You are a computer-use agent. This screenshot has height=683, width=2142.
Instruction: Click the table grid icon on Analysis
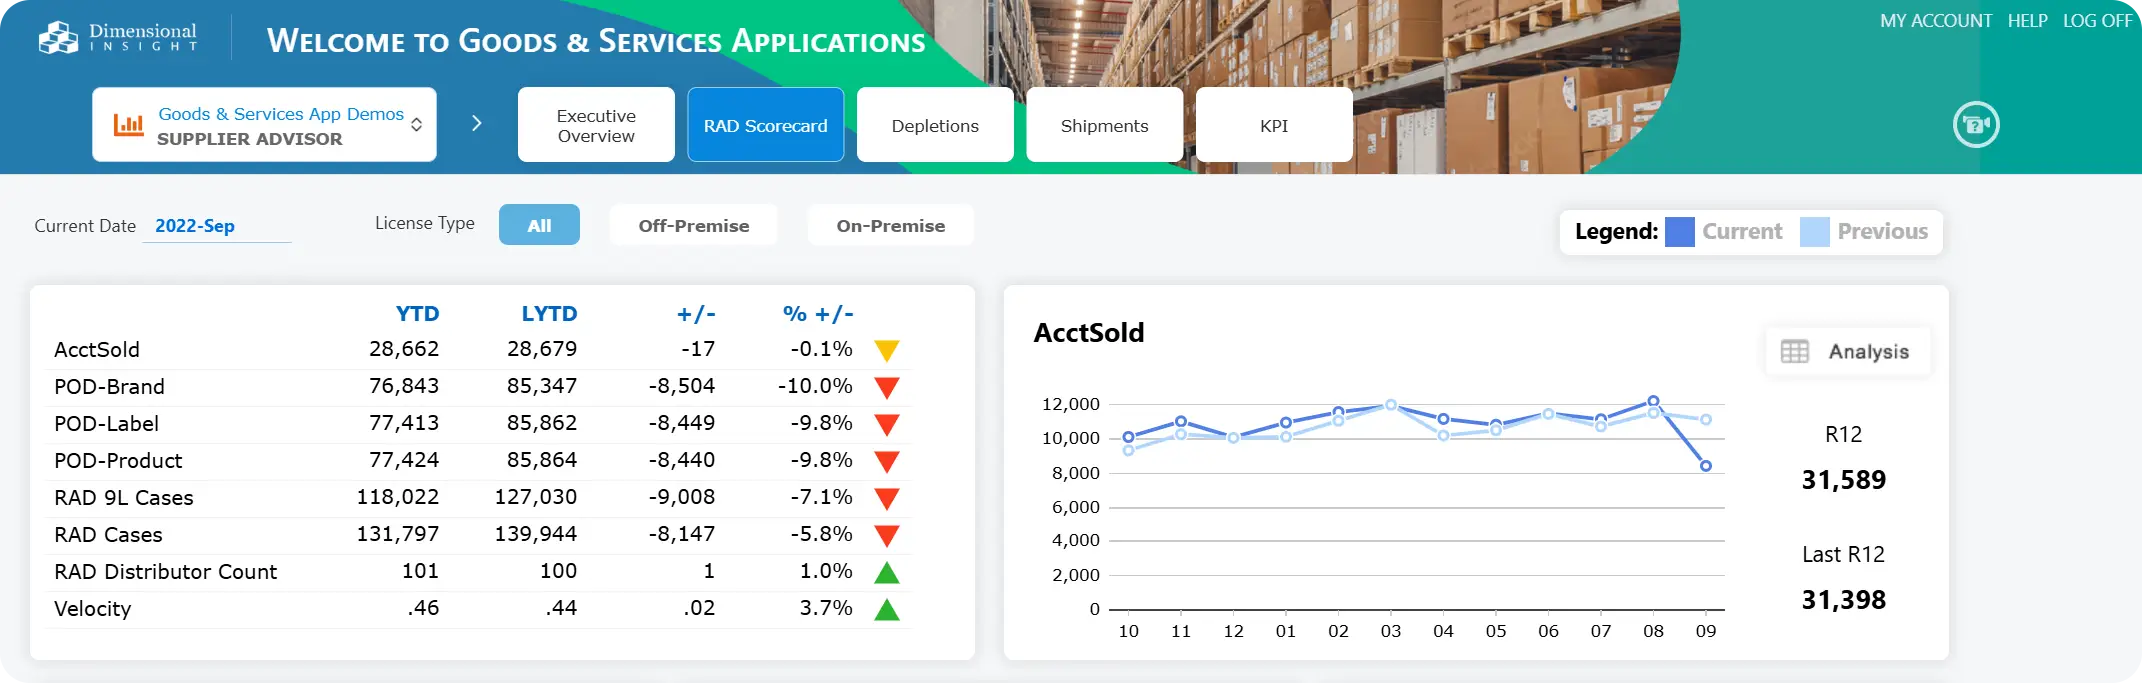pos(1795,352)
